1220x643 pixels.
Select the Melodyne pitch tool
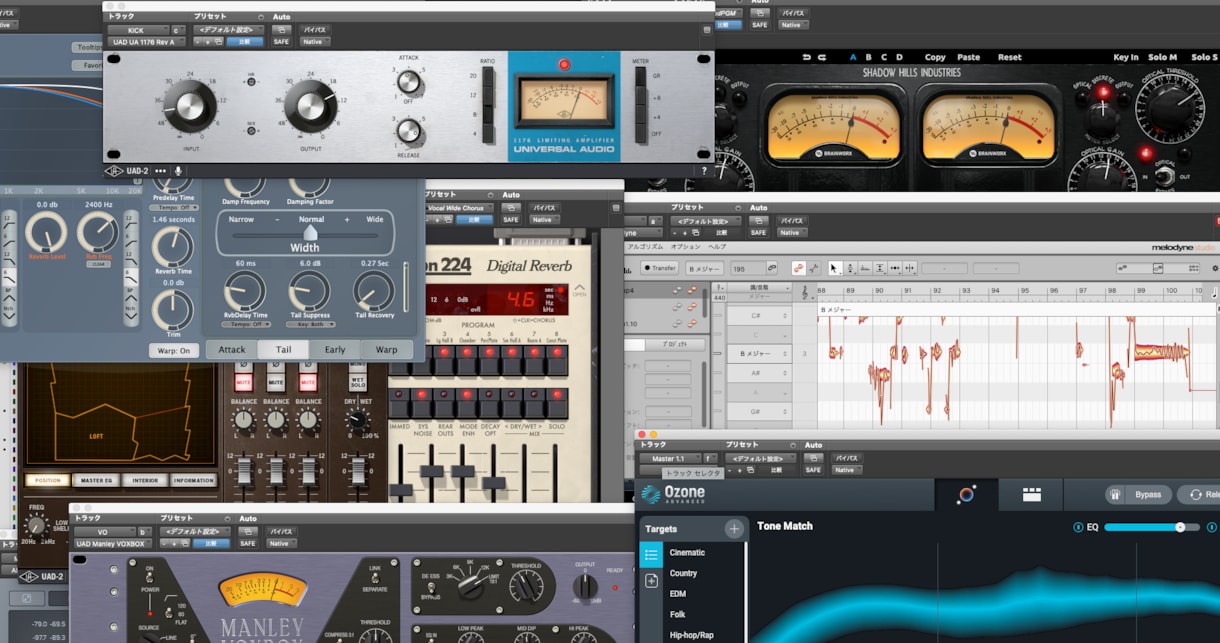tap(850, 268)
